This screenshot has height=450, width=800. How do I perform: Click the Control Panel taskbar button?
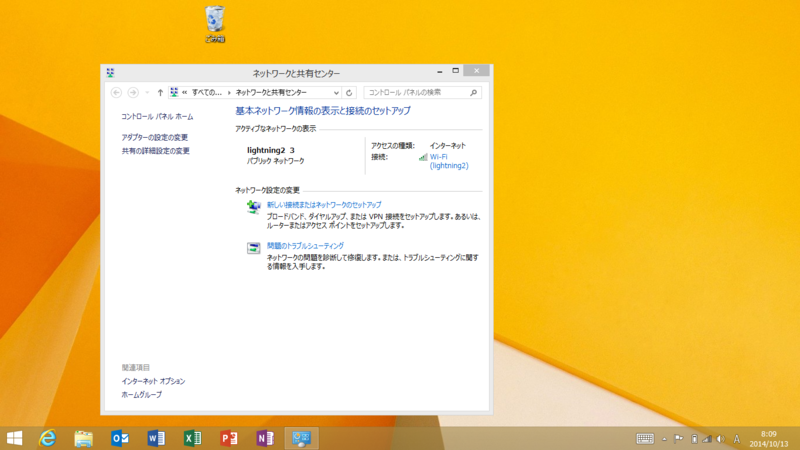pos(301,438)
